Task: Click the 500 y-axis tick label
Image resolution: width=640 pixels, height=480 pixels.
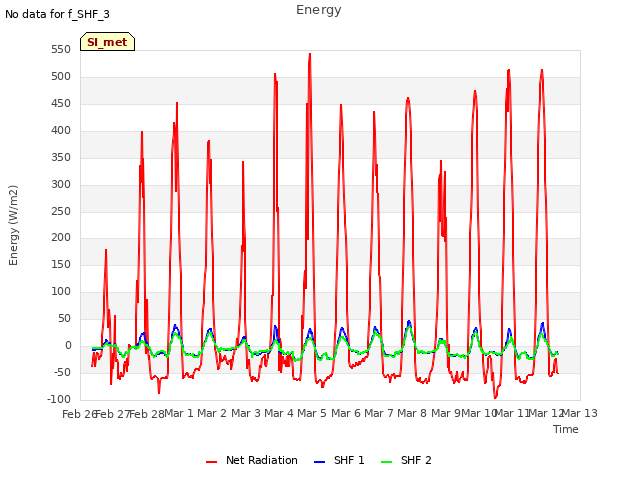Action: (x=61, y=76)
